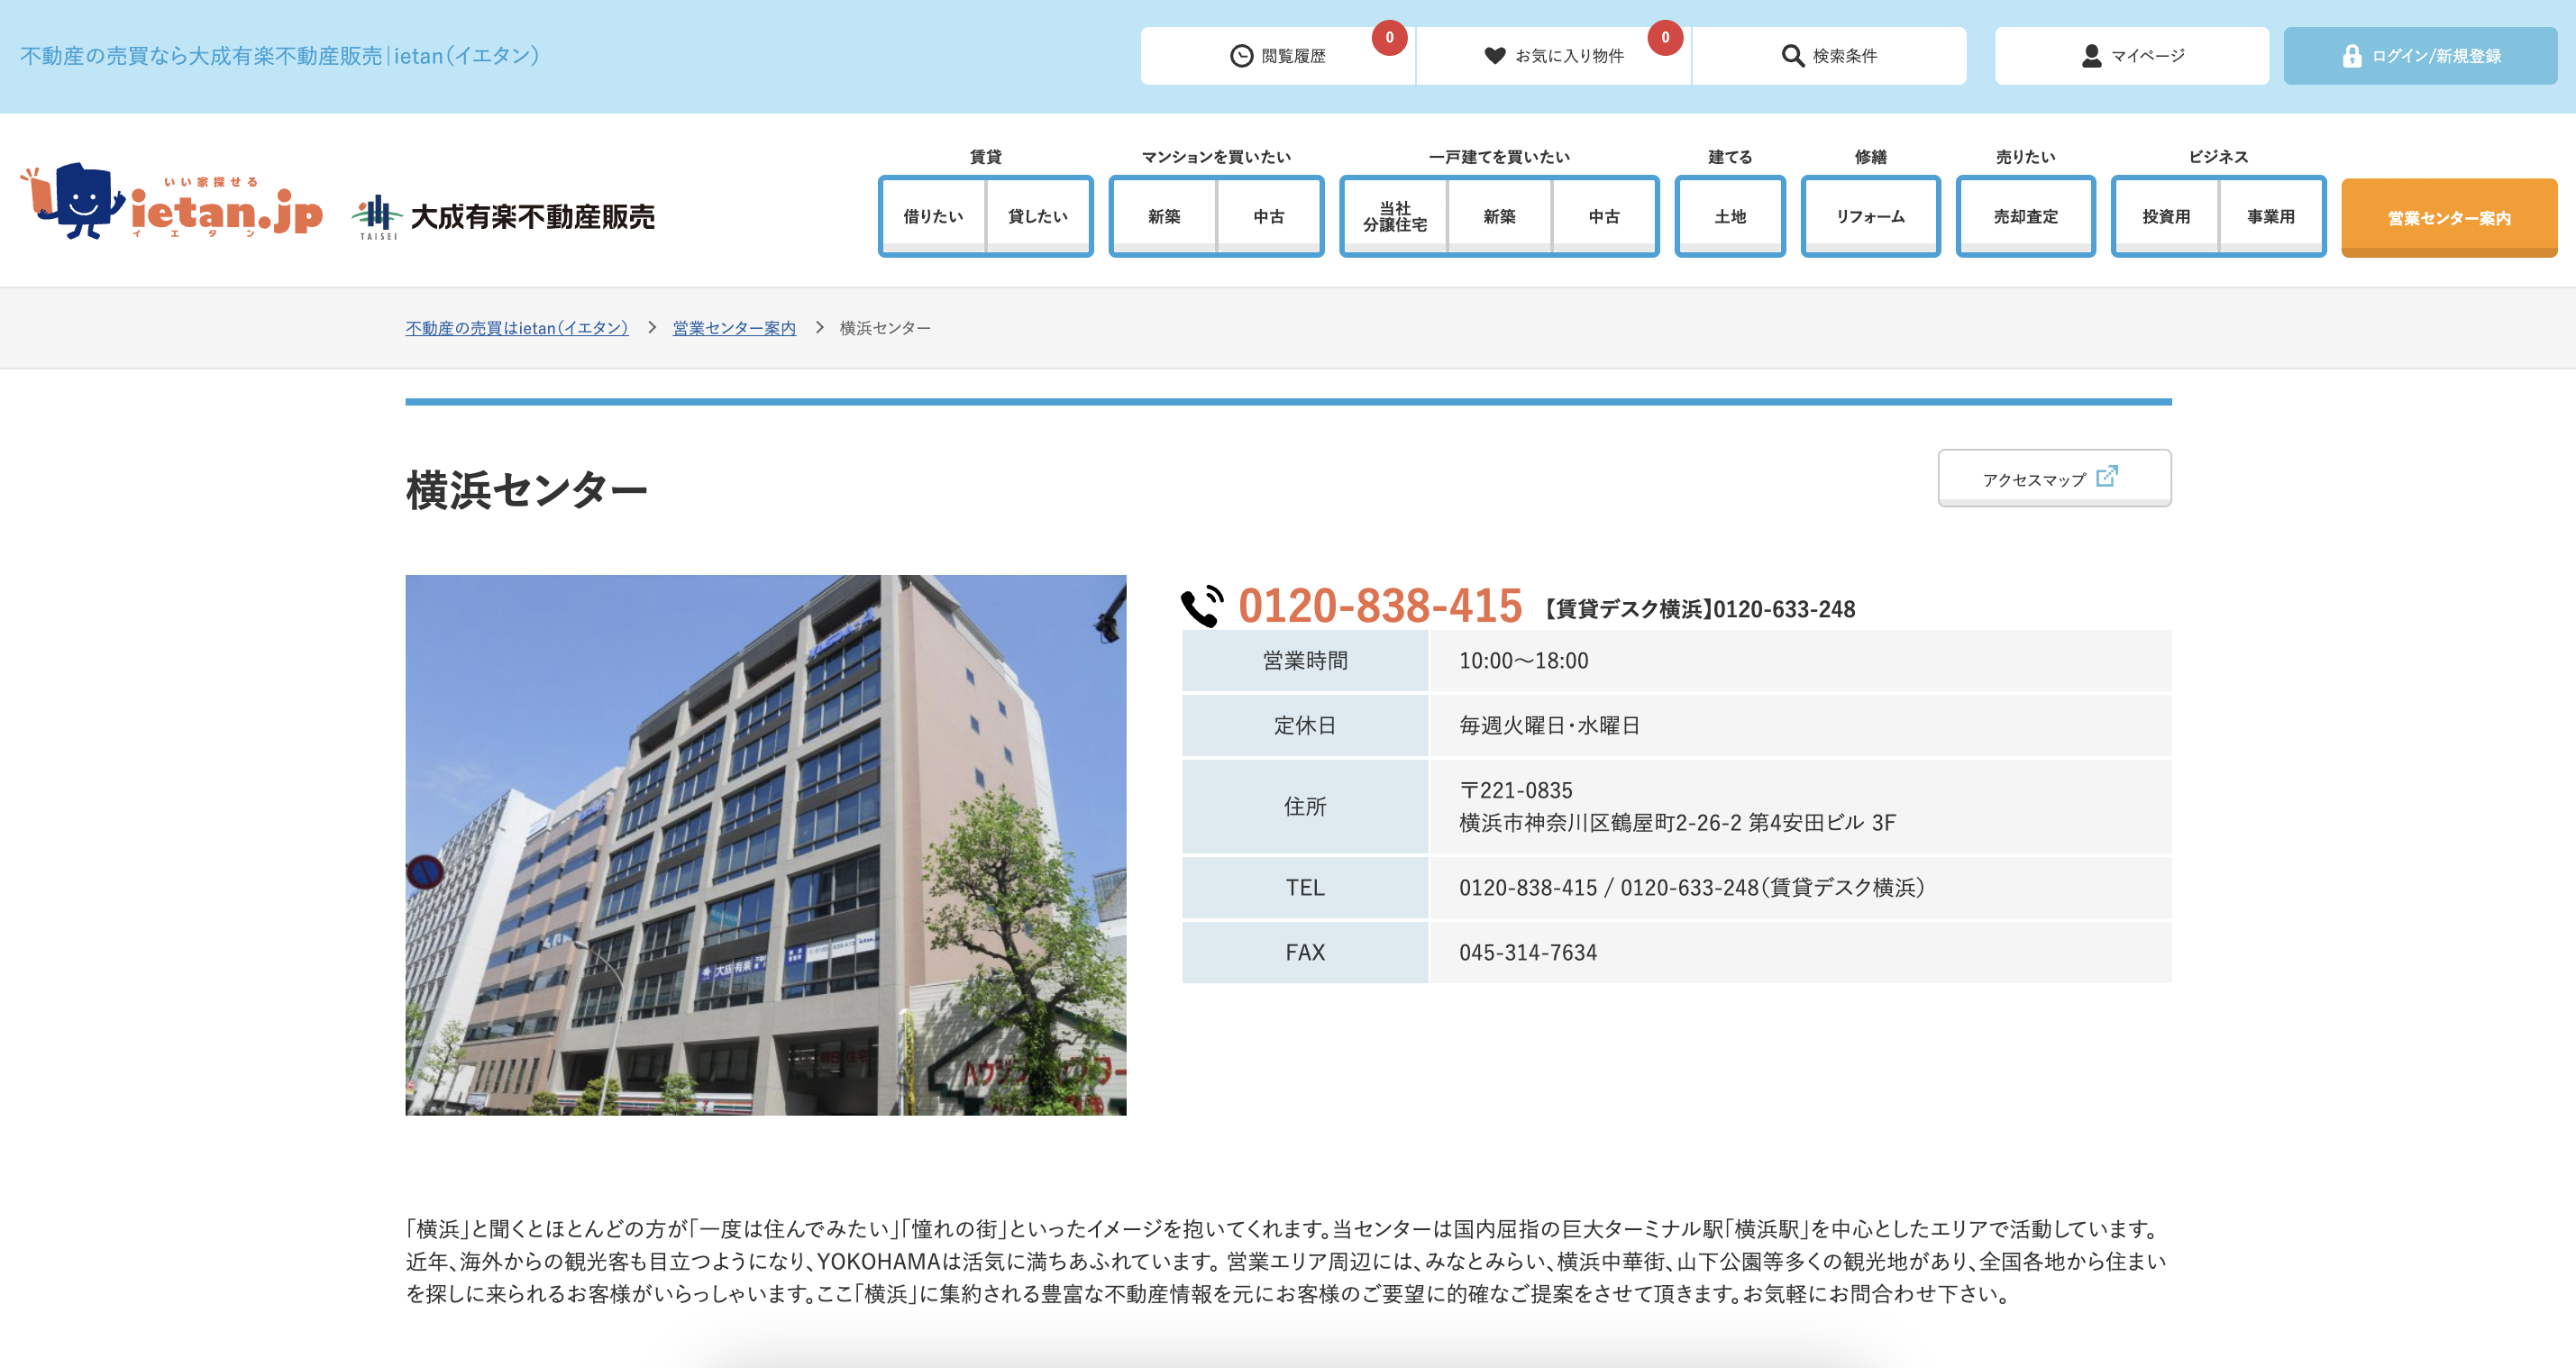
Task: Click the heart favorites icon
Action: click(1494, 56)
